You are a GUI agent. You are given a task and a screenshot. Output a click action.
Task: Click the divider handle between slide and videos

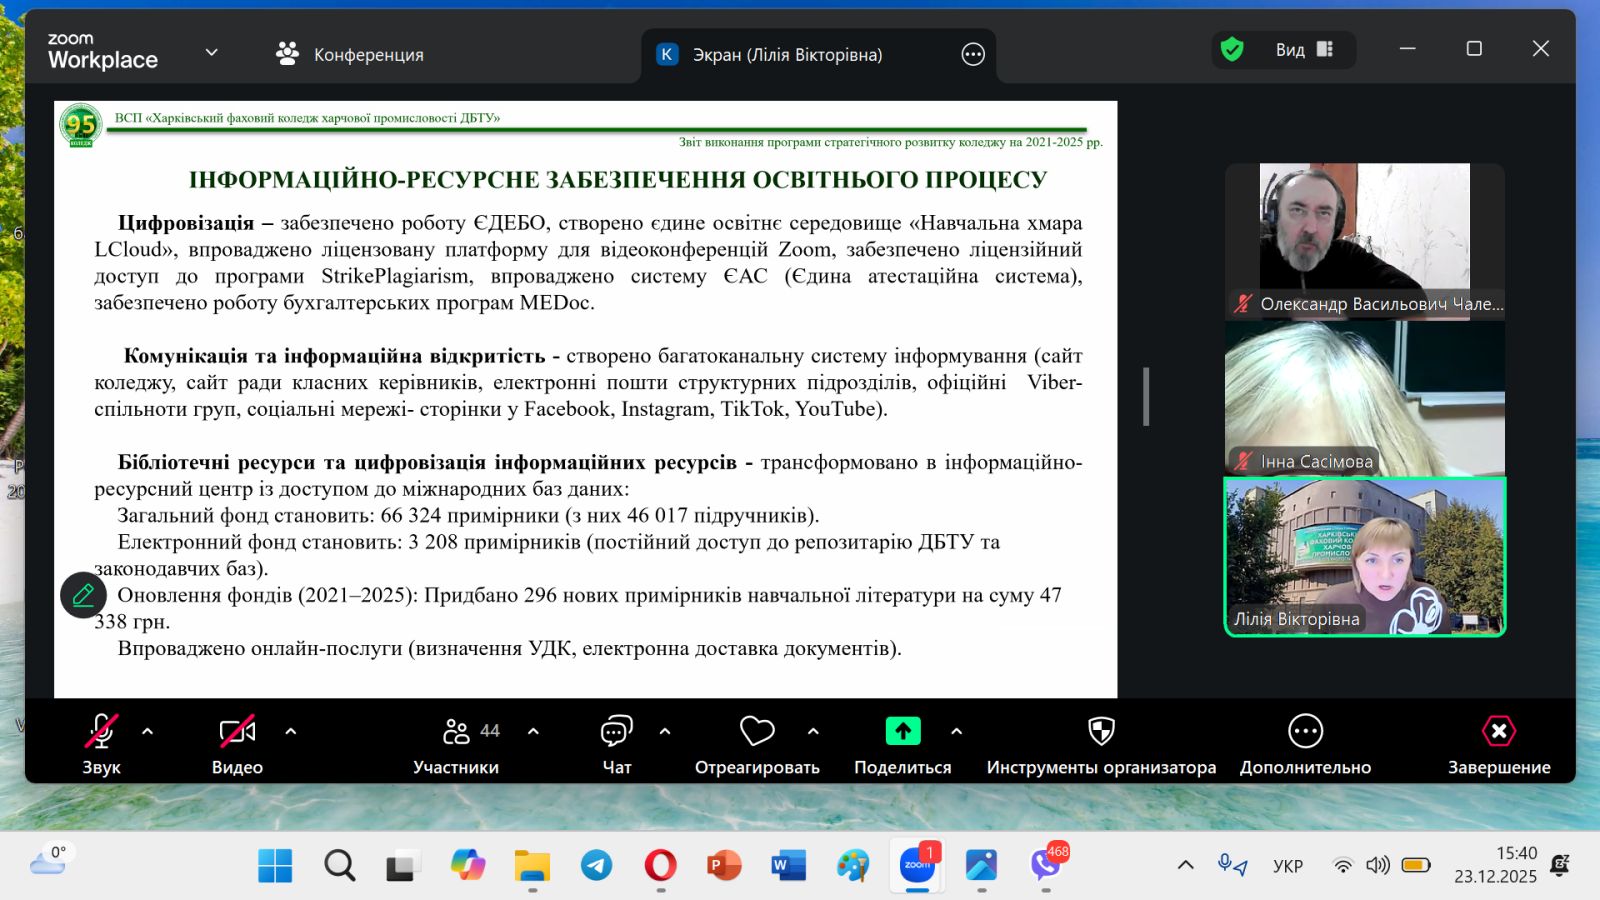pos(1146,397)
